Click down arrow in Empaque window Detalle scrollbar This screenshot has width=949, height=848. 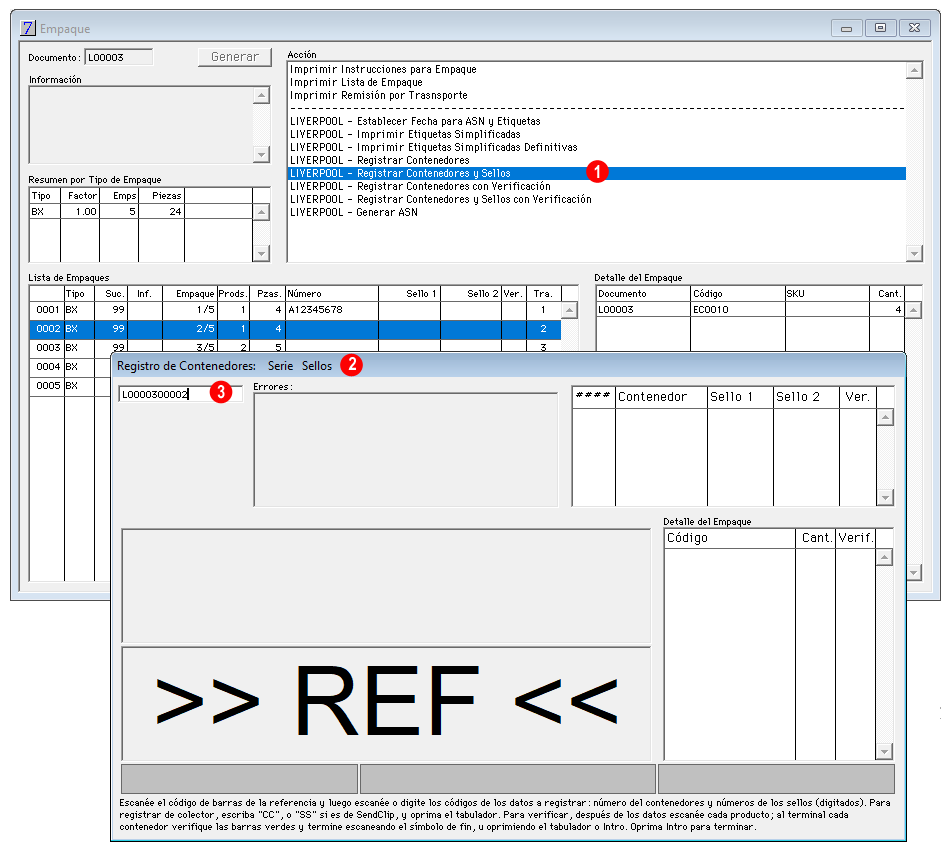914,572
